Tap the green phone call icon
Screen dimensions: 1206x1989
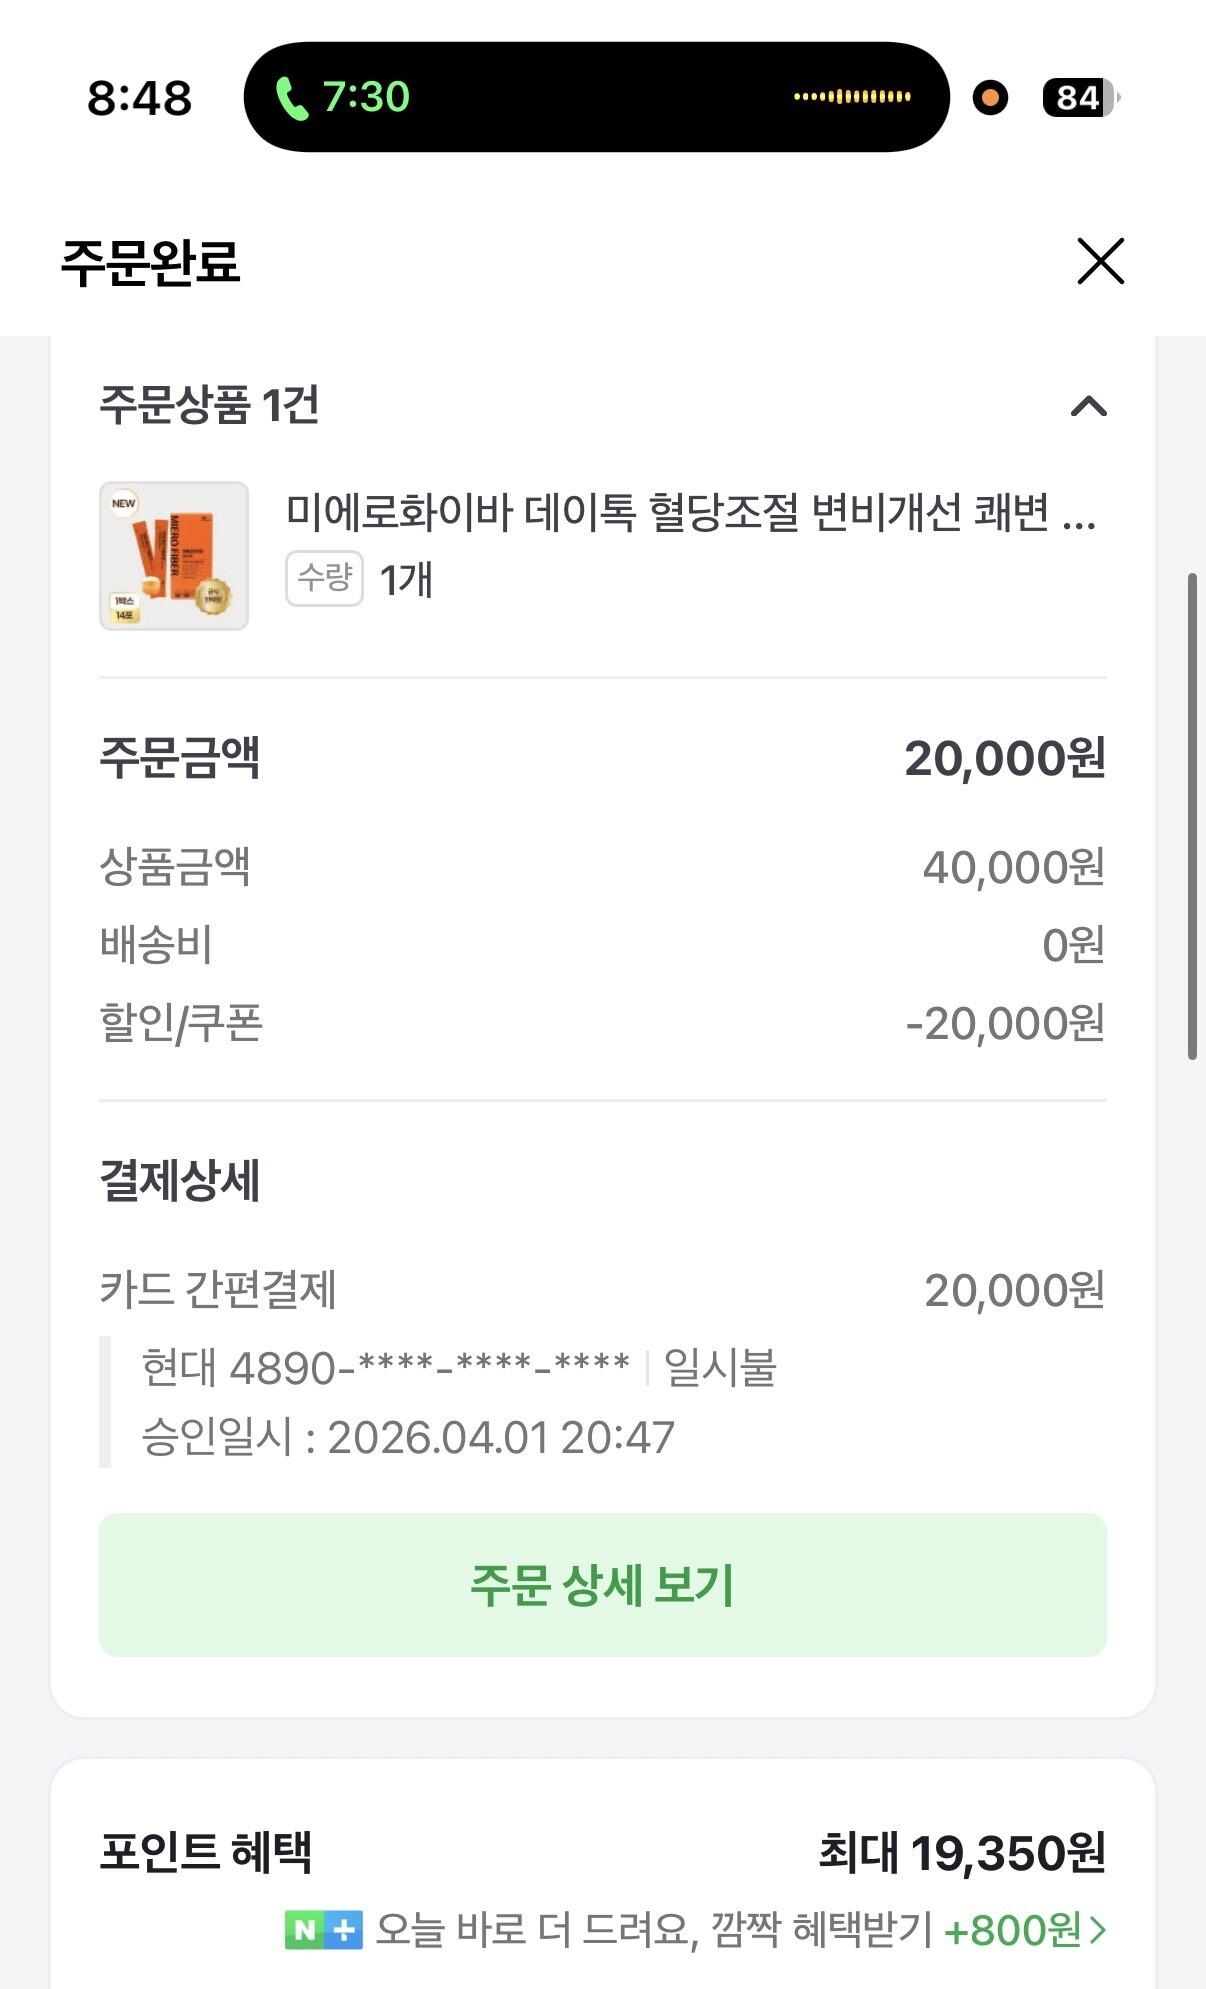coord(291,98)
